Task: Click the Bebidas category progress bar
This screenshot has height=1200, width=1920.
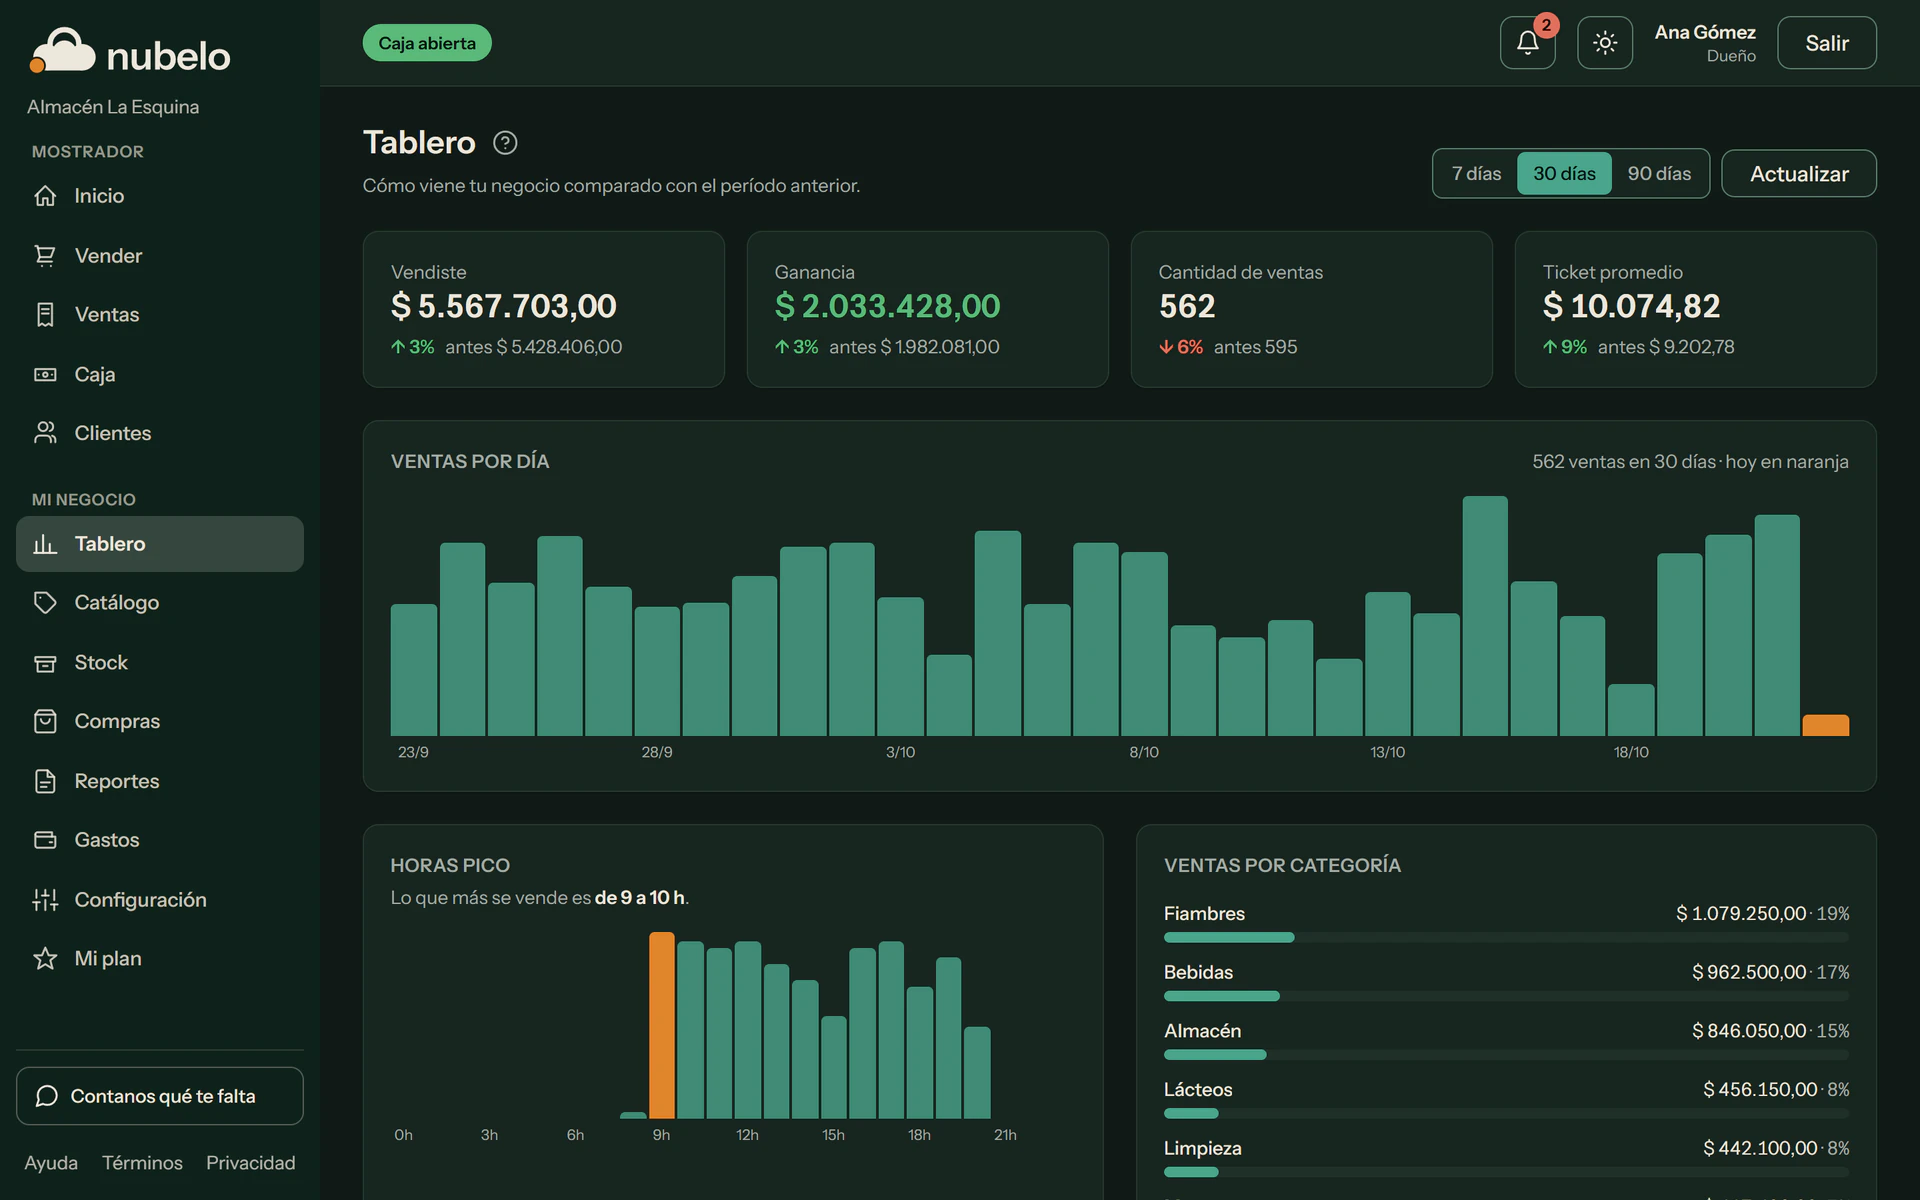Action: tap(1506, 996)
